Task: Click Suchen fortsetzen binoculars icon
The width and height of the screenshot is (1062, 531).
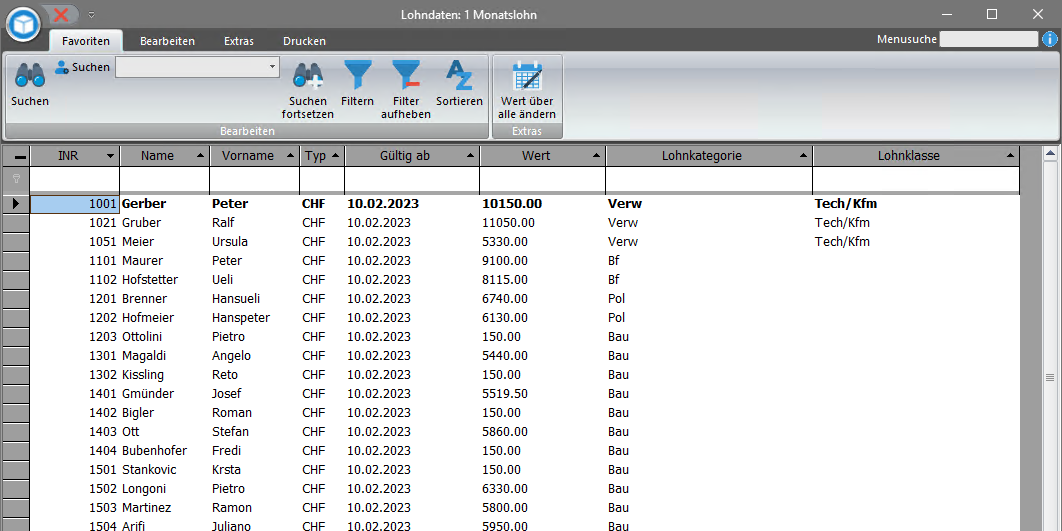Action: coord(307,76)
